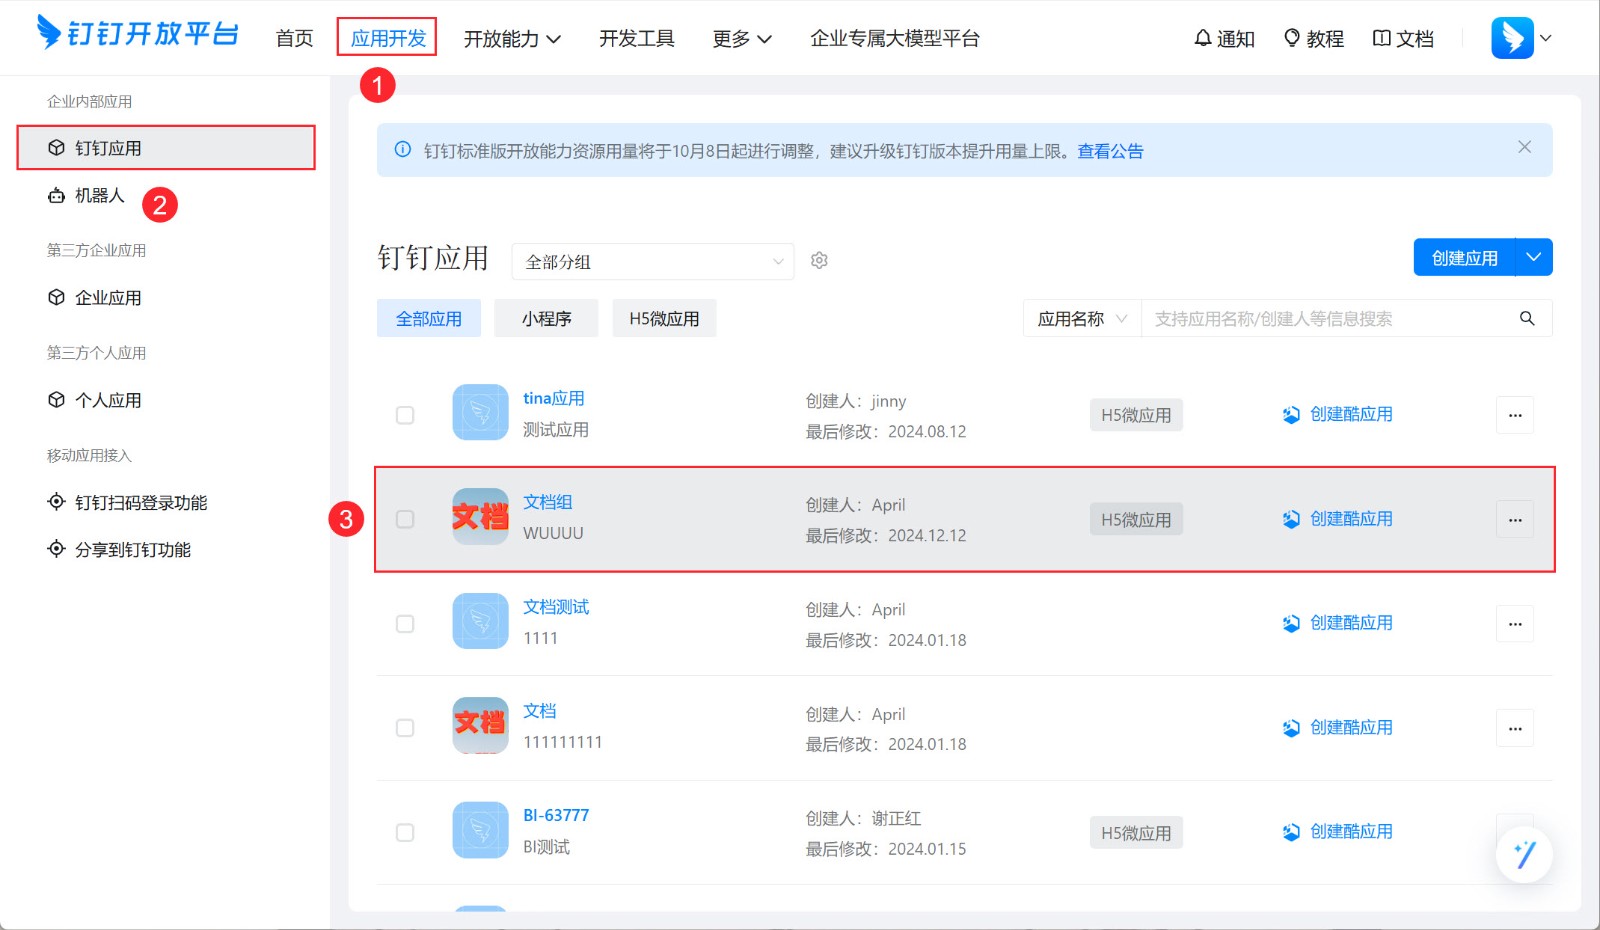The height and width of the screenshot is (930, 1600).
Task: Tick the checkbox for 文档测试
Action: pyautogui.click(x=405, y=624)
